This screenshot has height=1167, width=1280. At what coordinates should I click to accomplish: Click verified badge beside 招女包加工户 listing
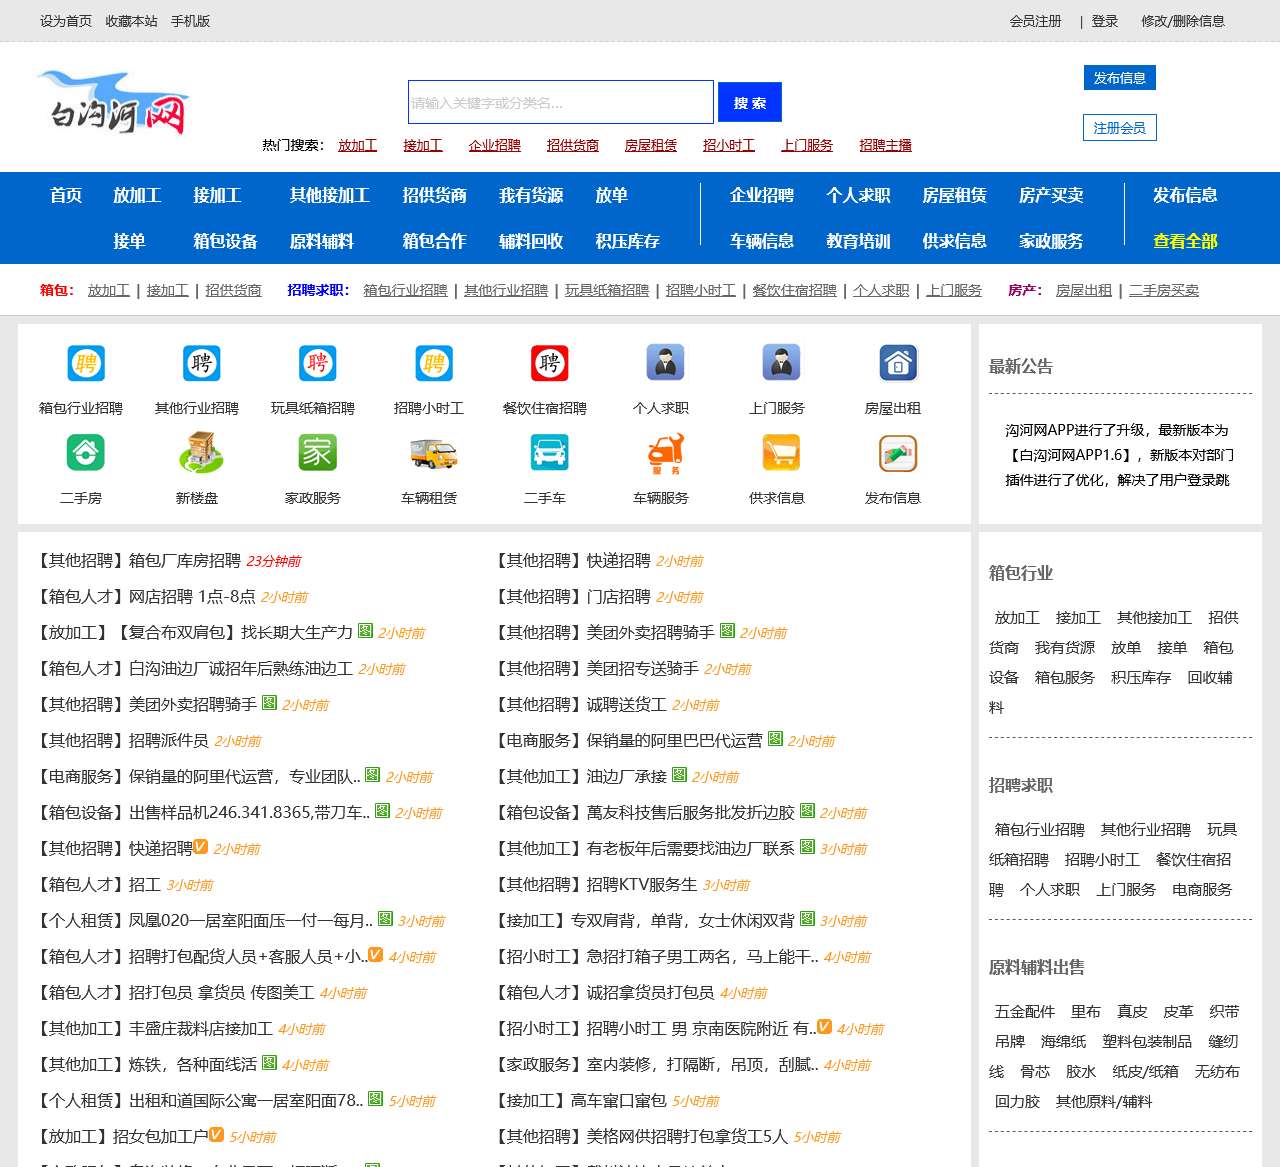216,1134
